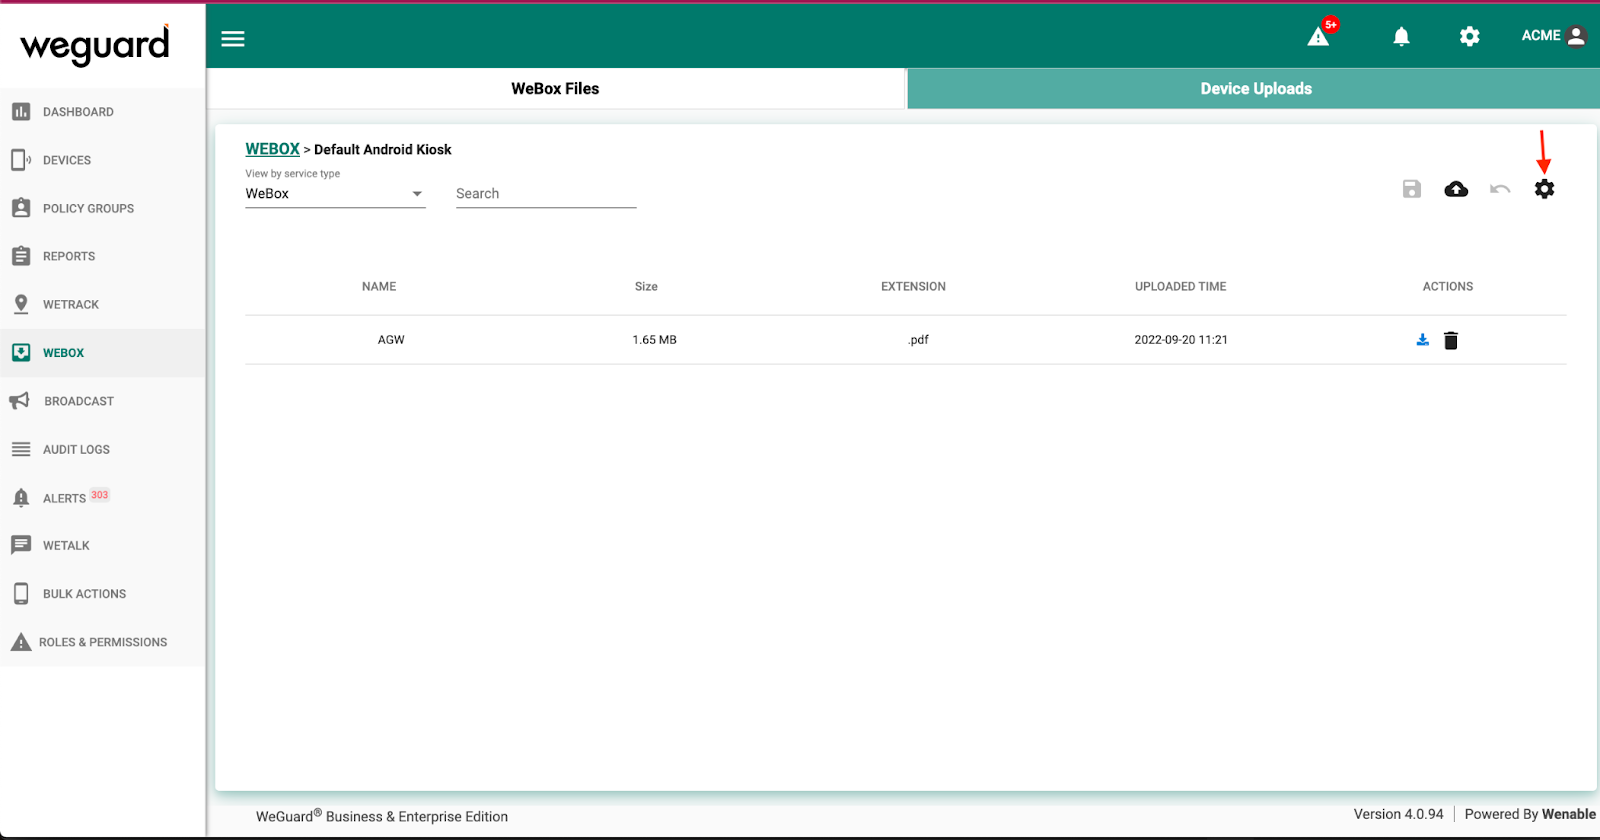The width and height of the screenshot is (1600, 840).
Task: Click the .pdf extension cell
Action: tap(918, 340)
